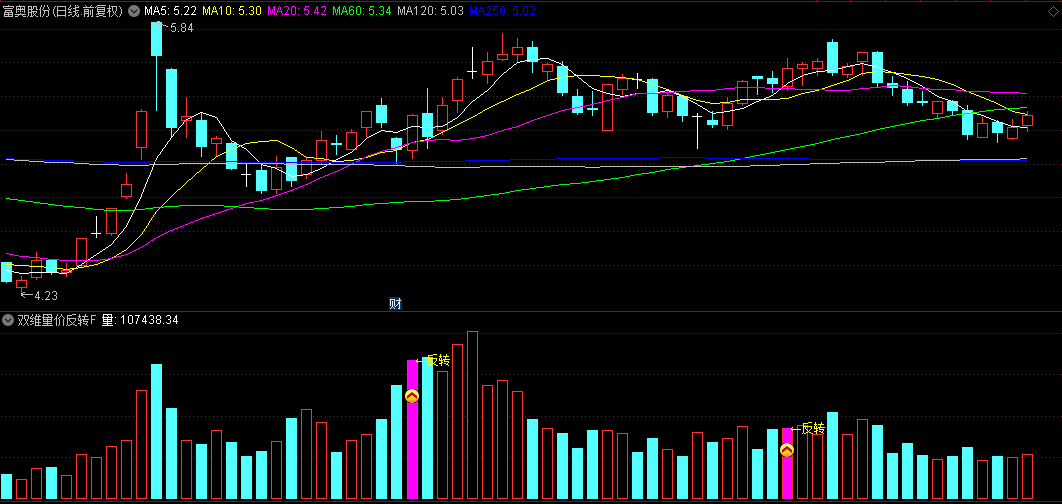Expand the 双维量价反转F indicator dropdown arrow
Image resolution: width=1062 pixels, height=504 pixels.
click(7, 320)
